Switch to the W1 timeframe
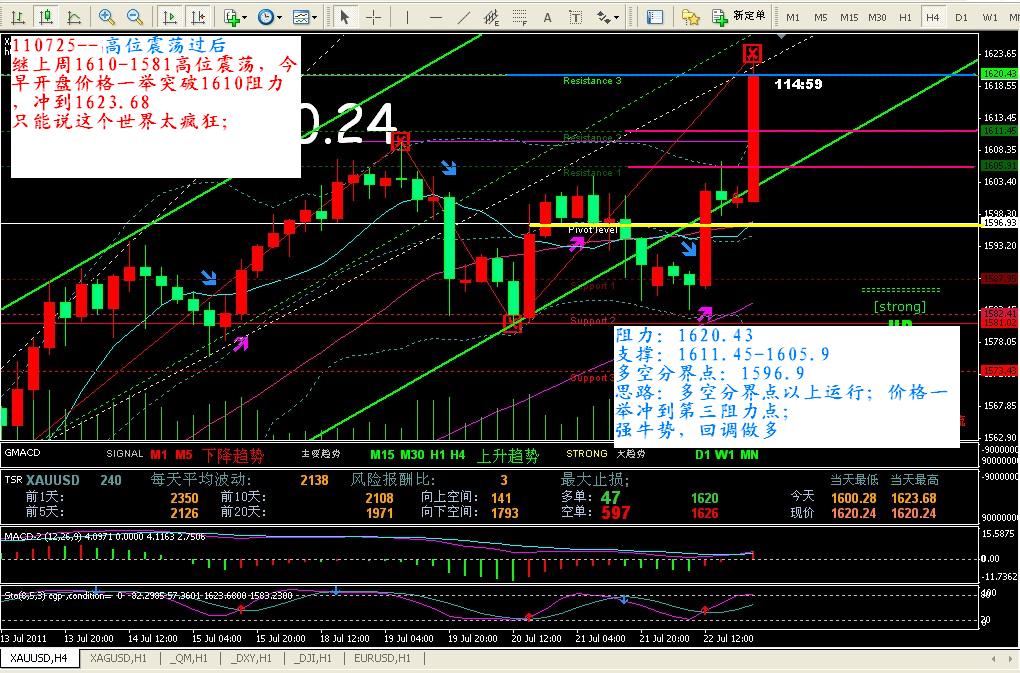The image size is (1020, 673). (989, 17)
